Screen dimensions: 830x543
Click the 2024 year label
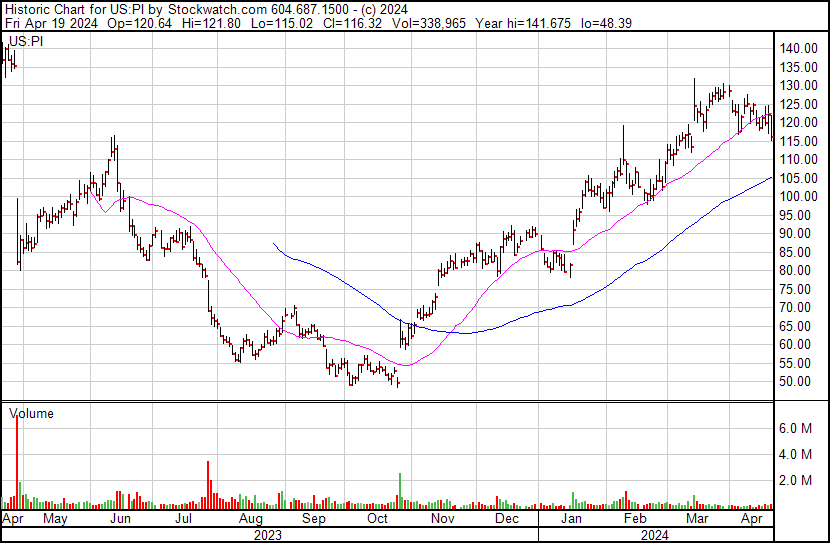655,534
